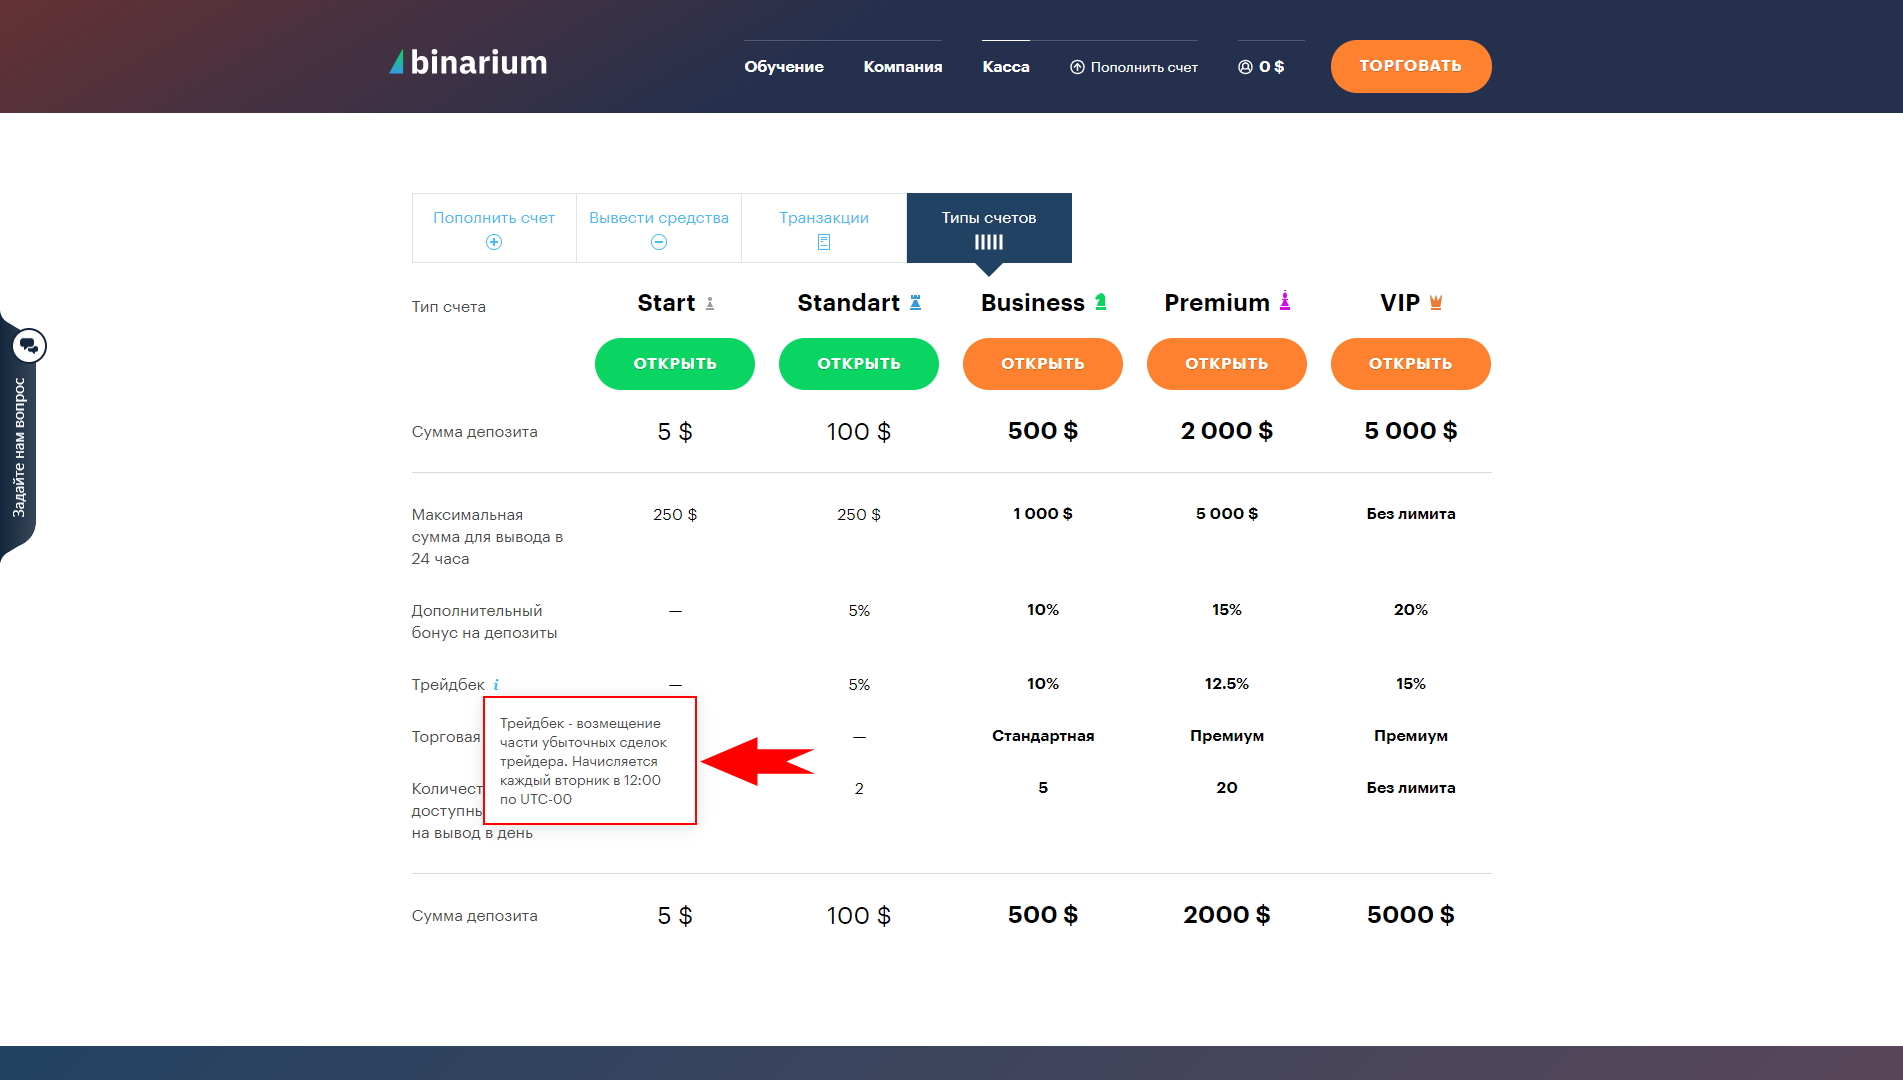Click the crown icon next to VIP
The width and height of the screenshot is (1903, 1080).
[x=1436, y=302]
